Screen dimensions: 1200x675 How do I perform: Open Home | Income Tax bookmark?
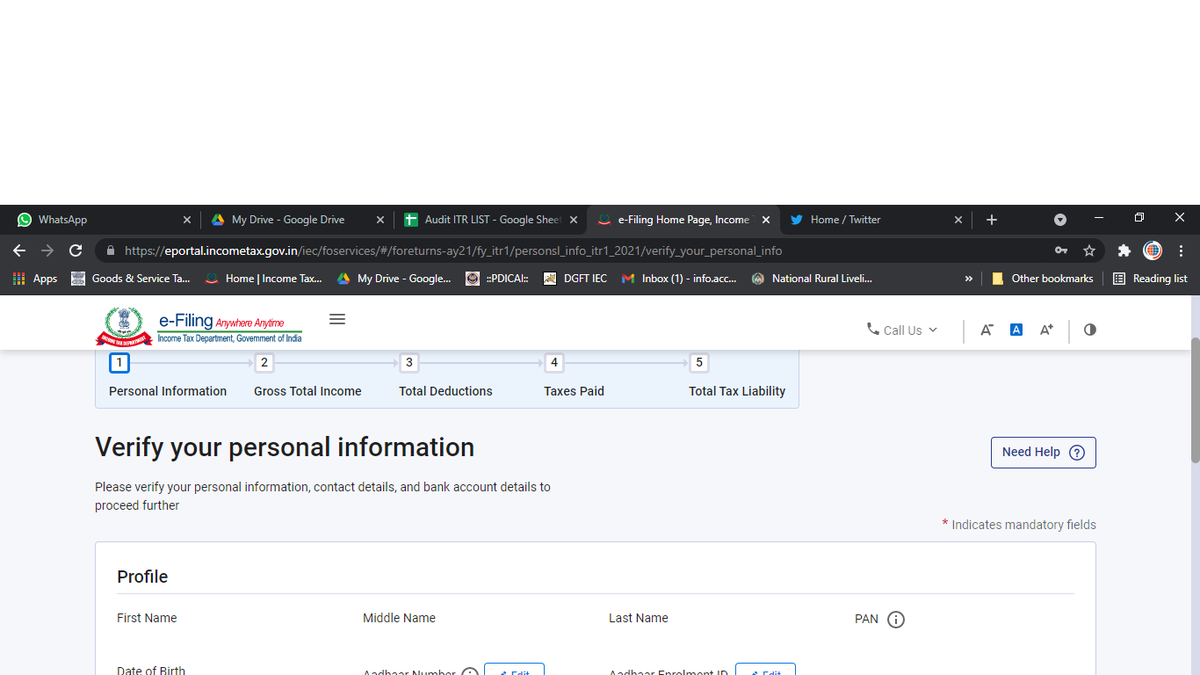(264, 279)
